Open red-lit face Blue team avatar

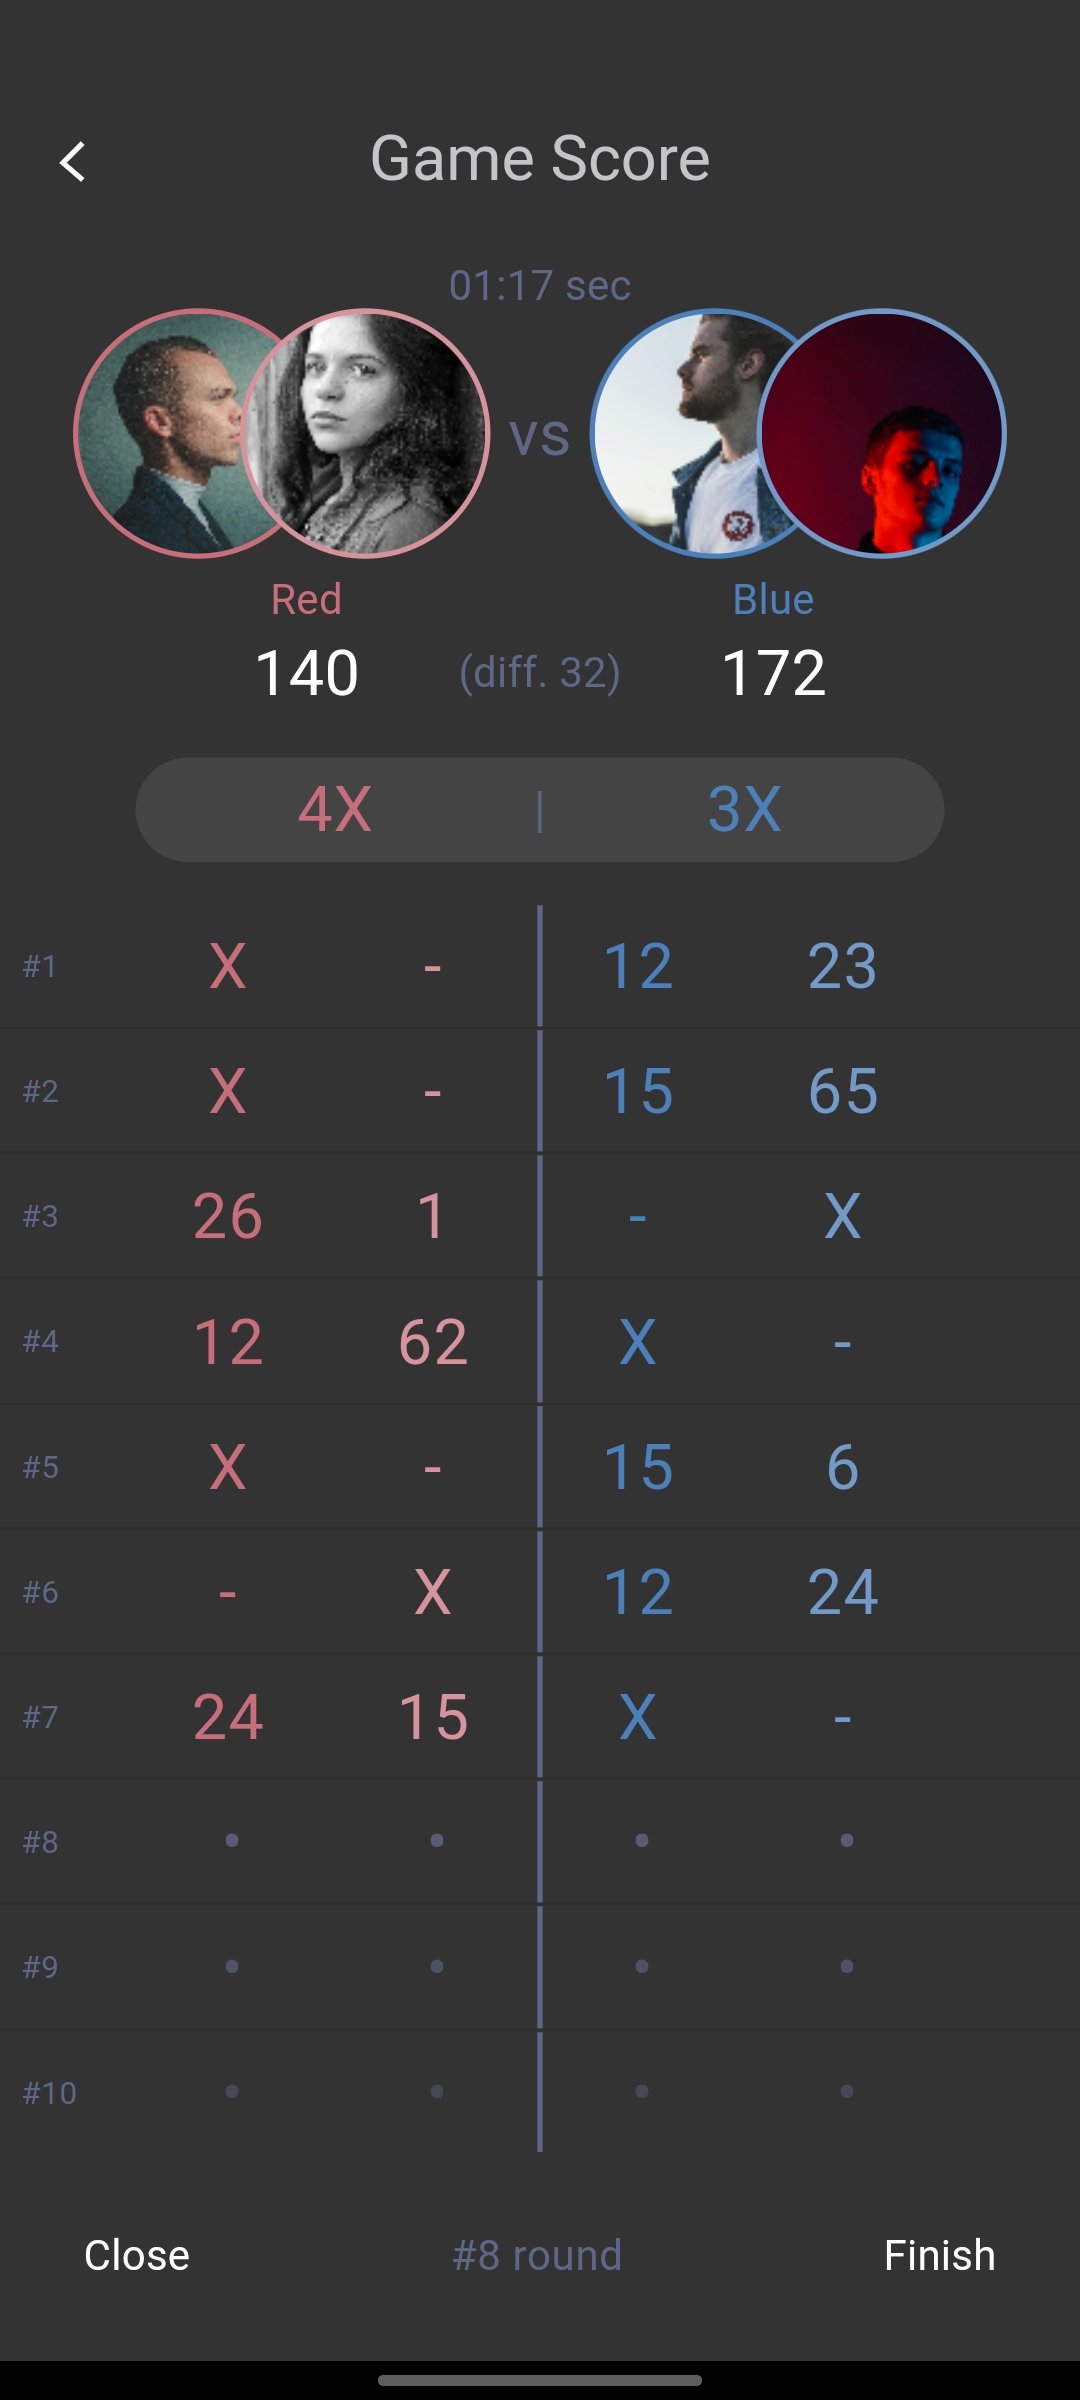coord(882,433)
